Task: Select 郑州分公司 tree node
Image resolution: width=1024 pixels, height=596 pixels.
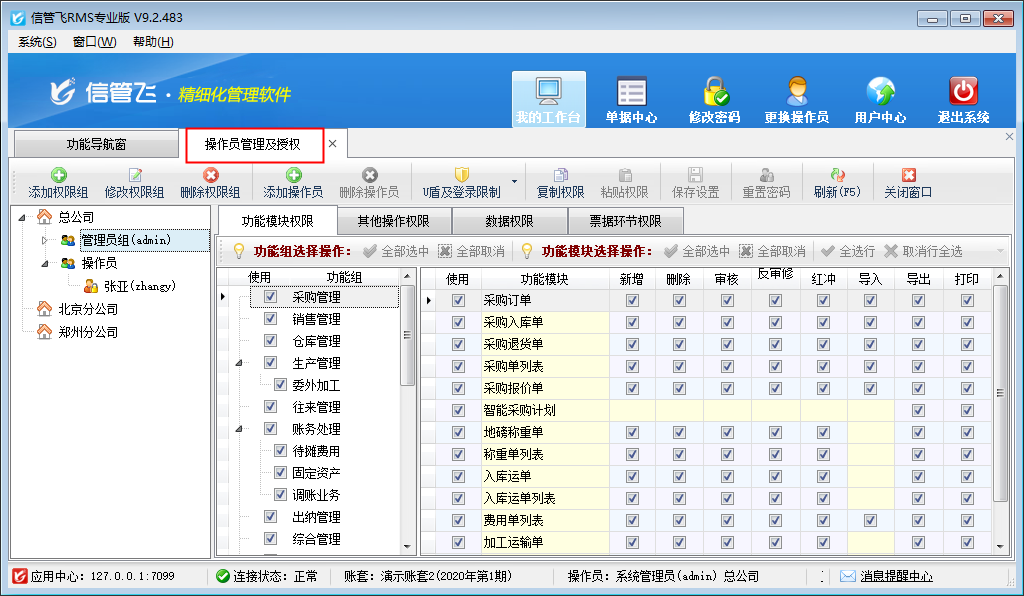Action: [x=88, y=332]
